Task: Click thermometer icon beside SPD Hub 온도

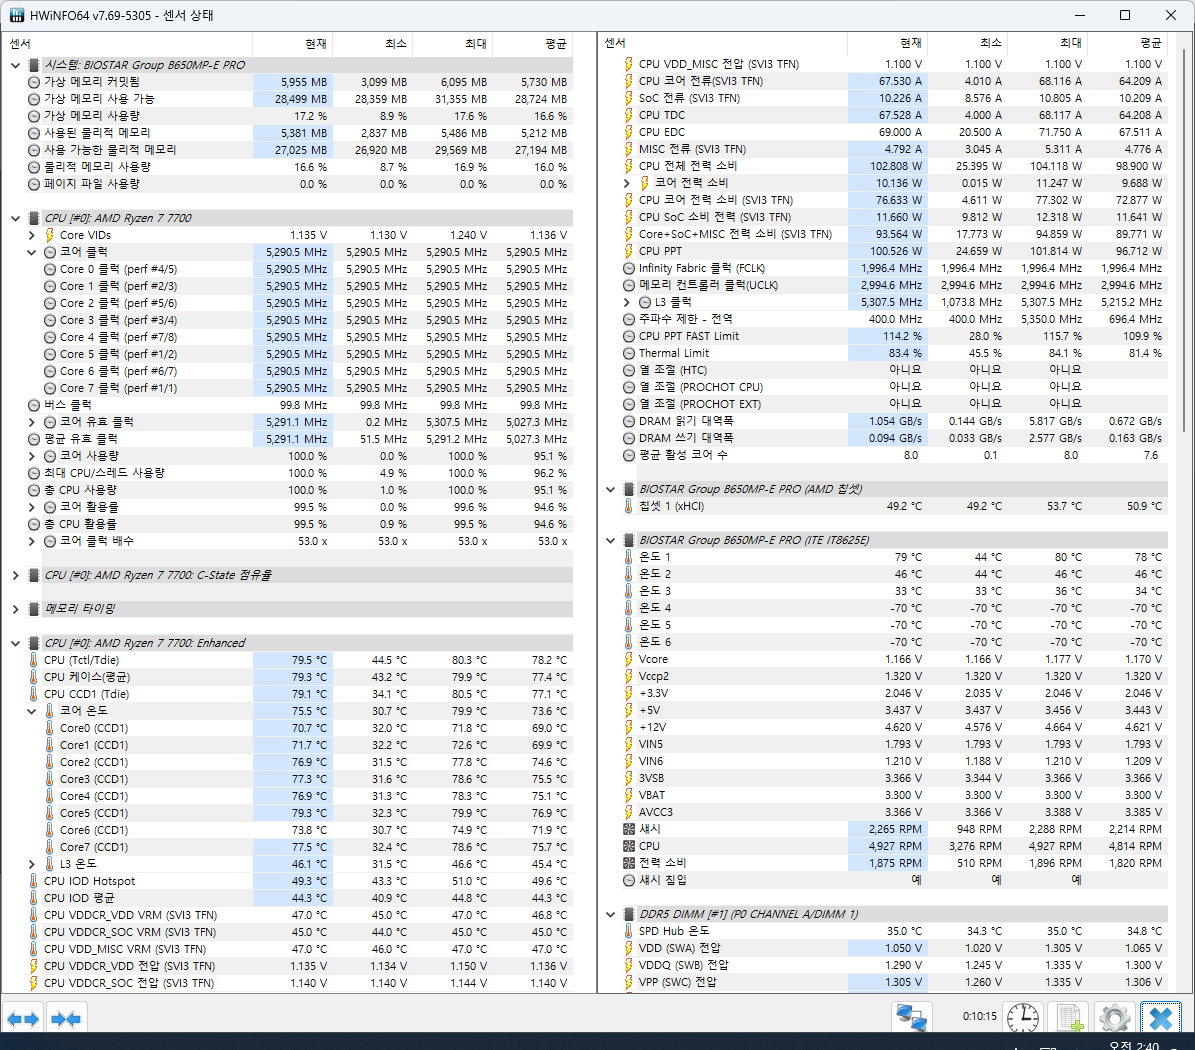Action: 629,931
